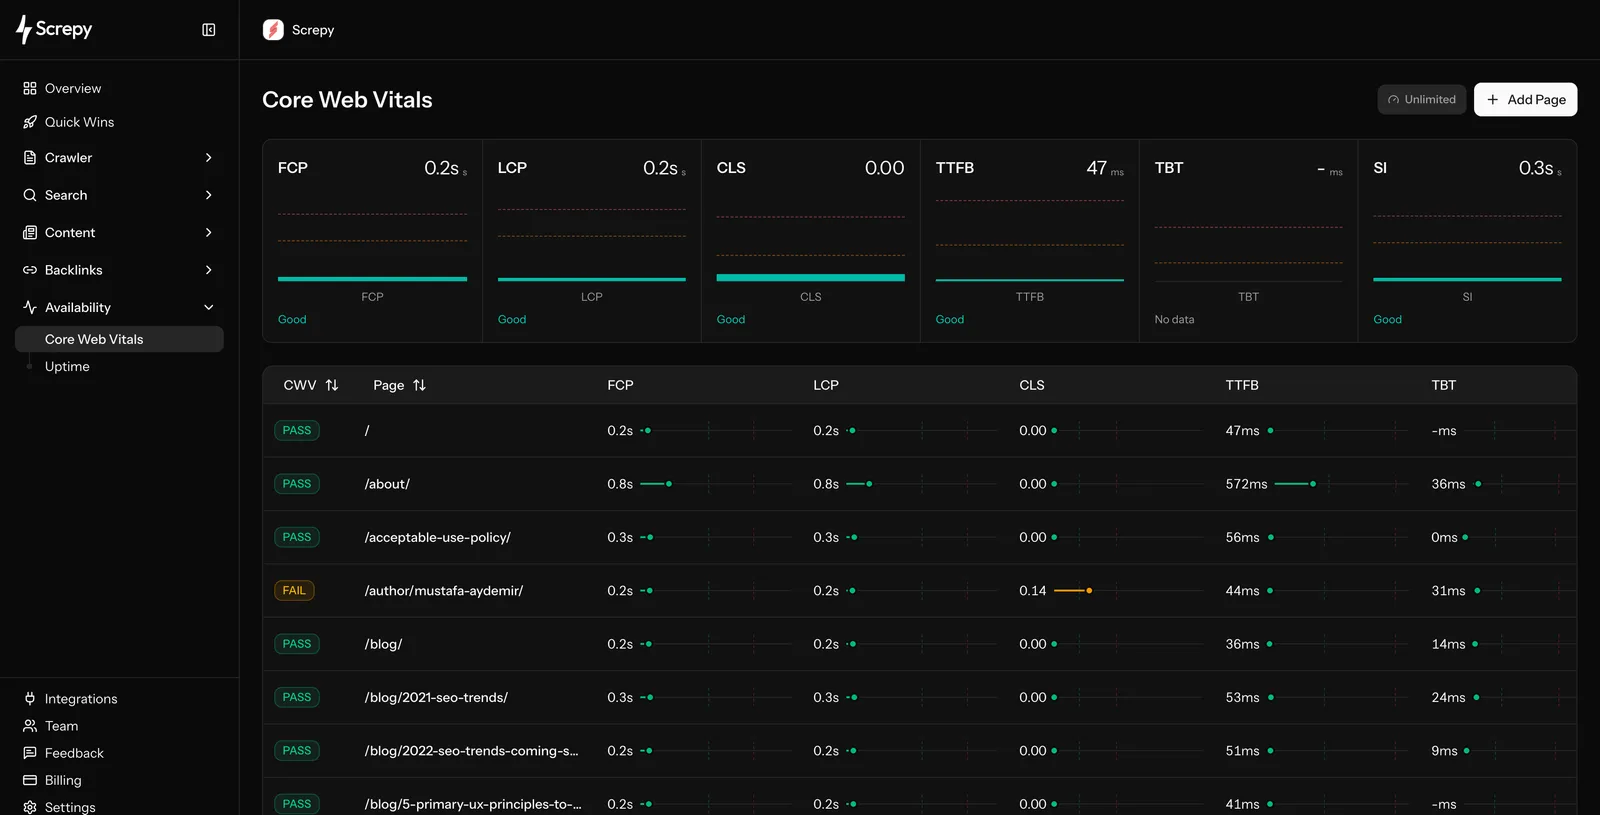
Task: Click the Crawler document icon
Action: point(30,157)
